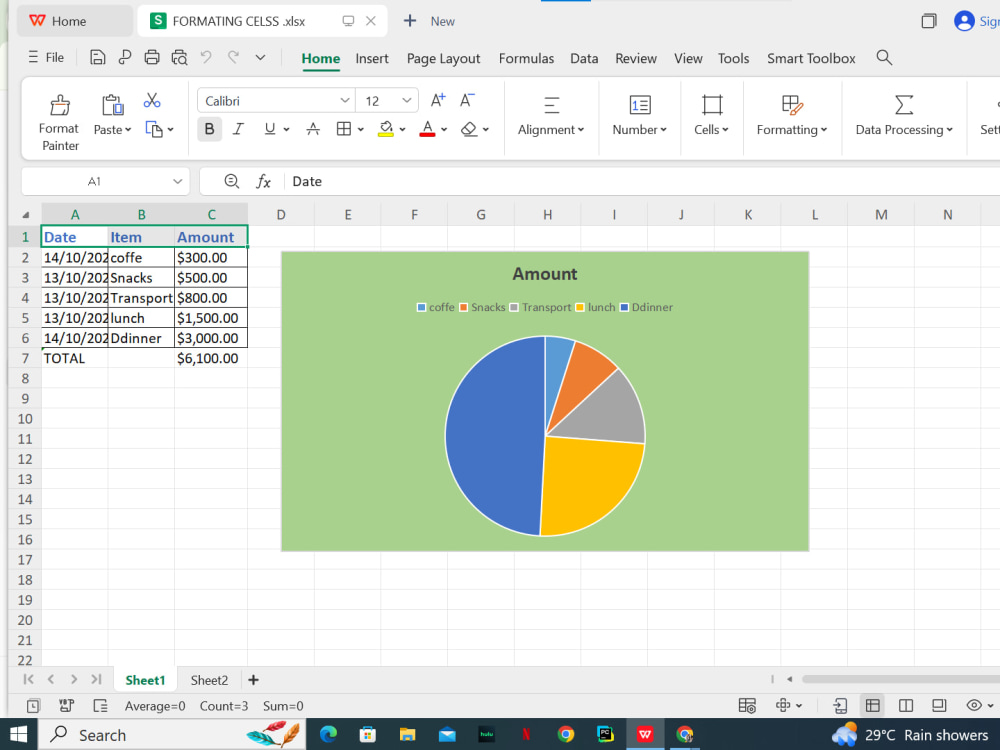Click the Redo arrow

tap(233, 57)
